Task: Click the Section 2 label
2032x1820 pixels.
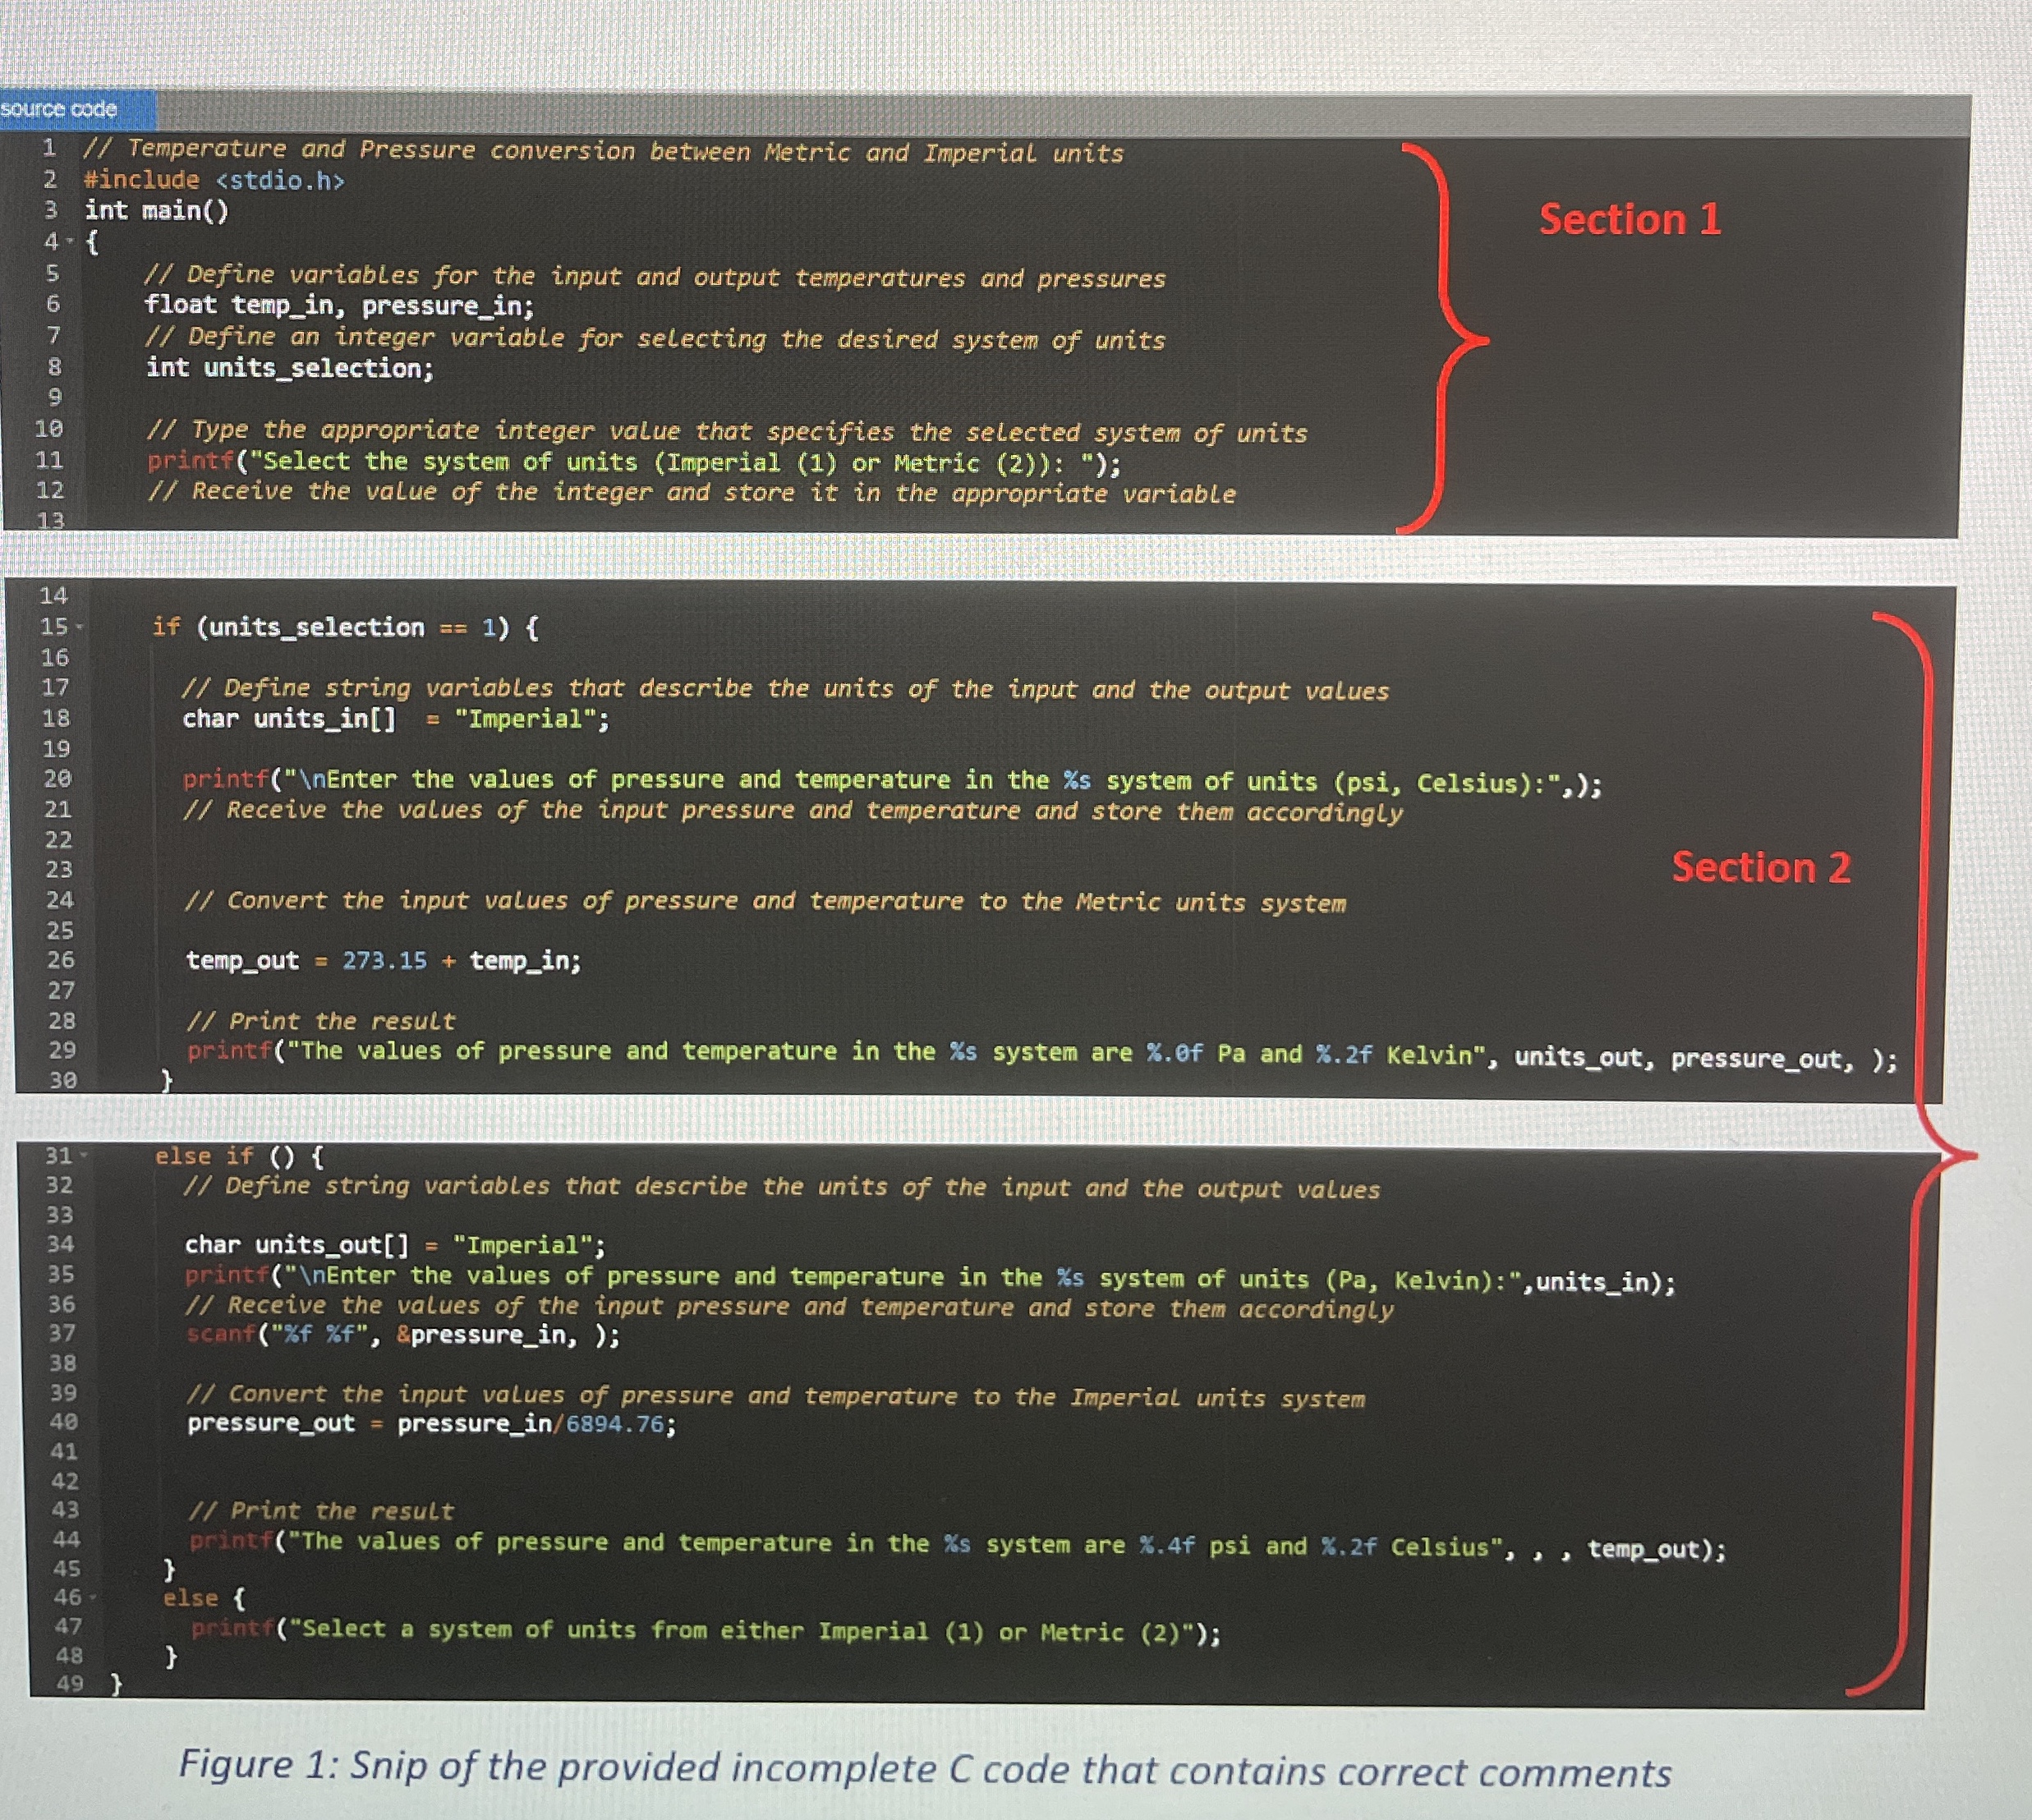Action: click(1762, 868)
